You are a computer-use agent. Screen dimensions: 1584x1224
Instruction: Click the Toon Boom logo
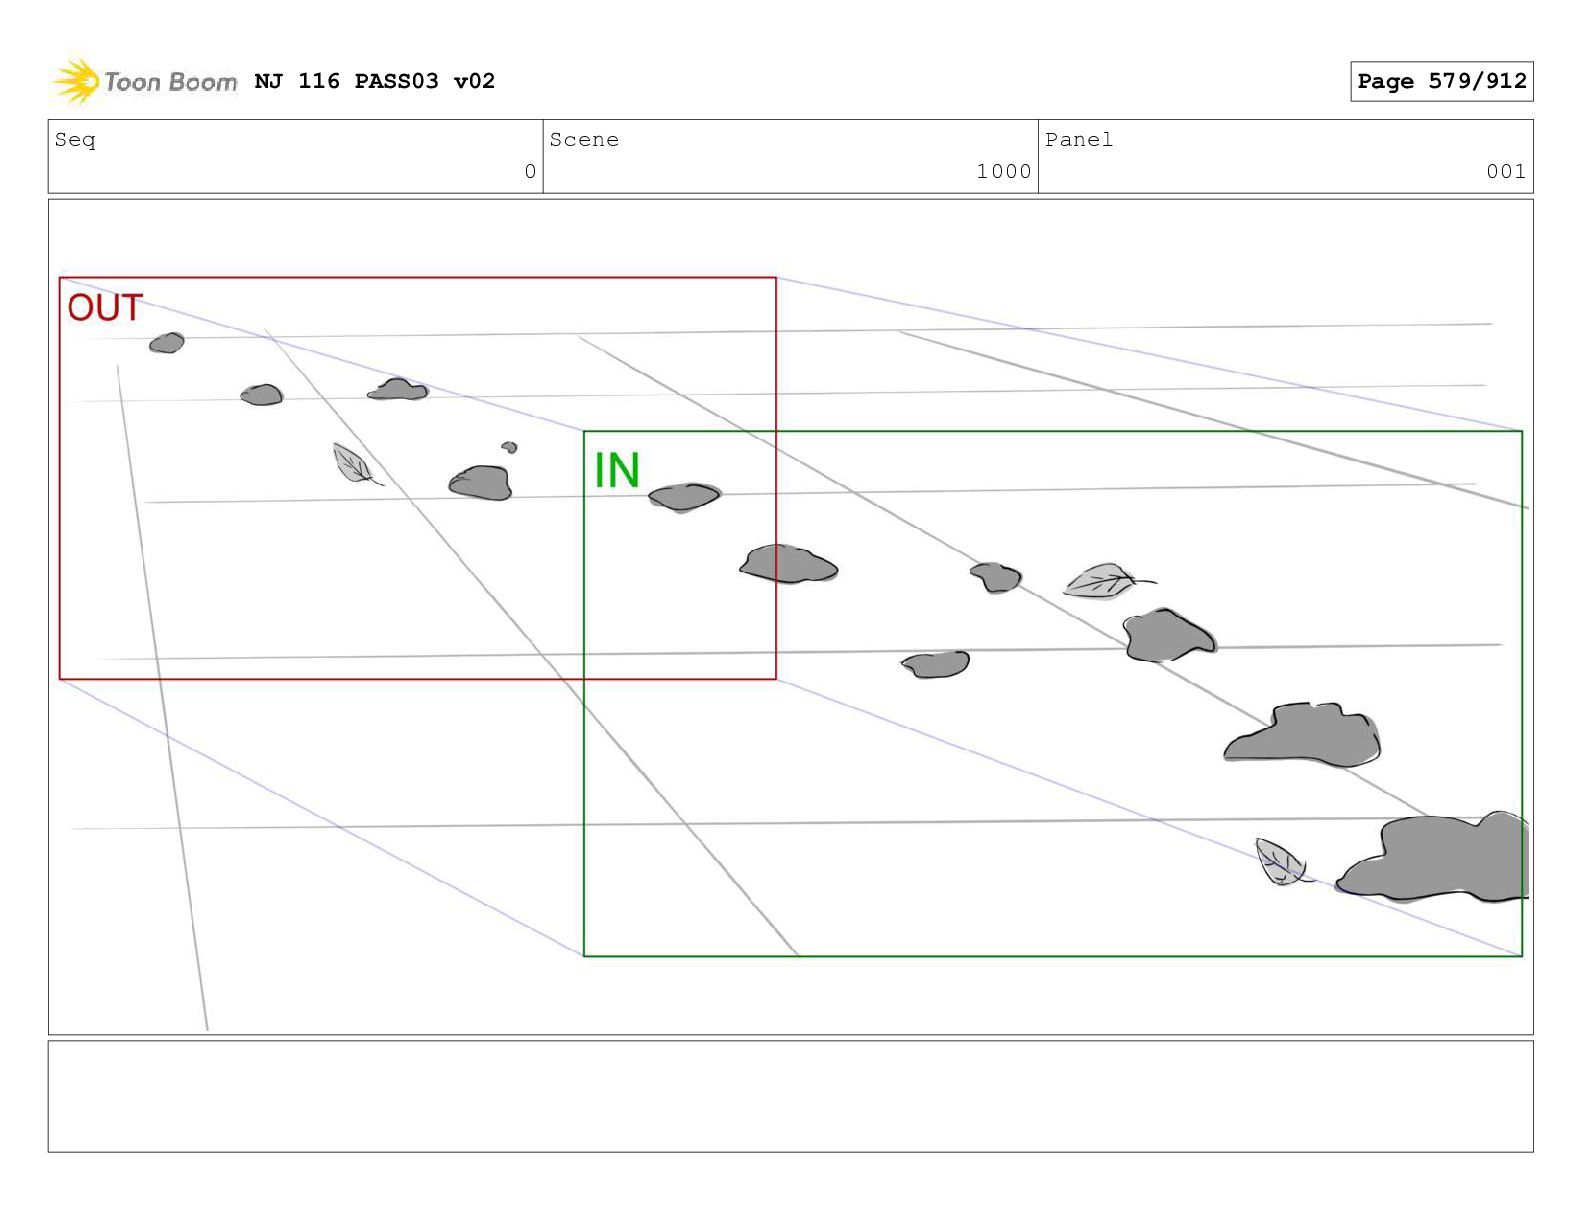[x=145, y=81]
